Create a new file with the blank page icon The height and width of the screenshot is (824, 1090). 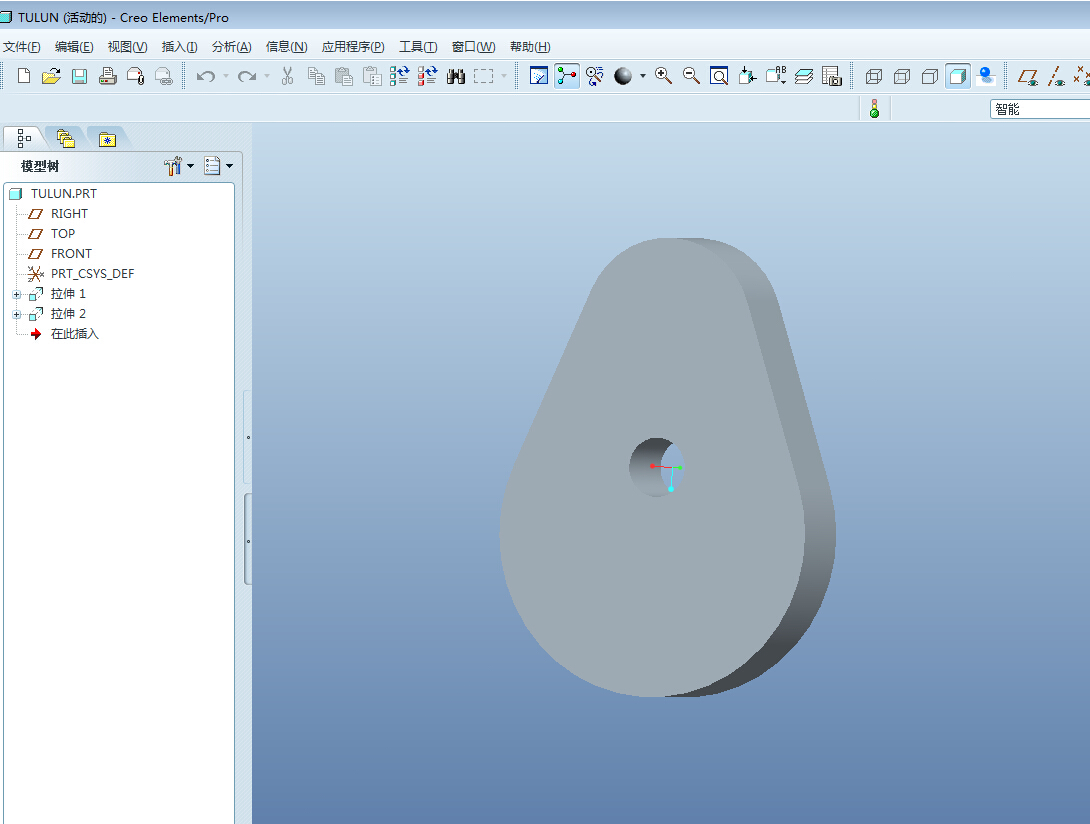coord(24,76)
